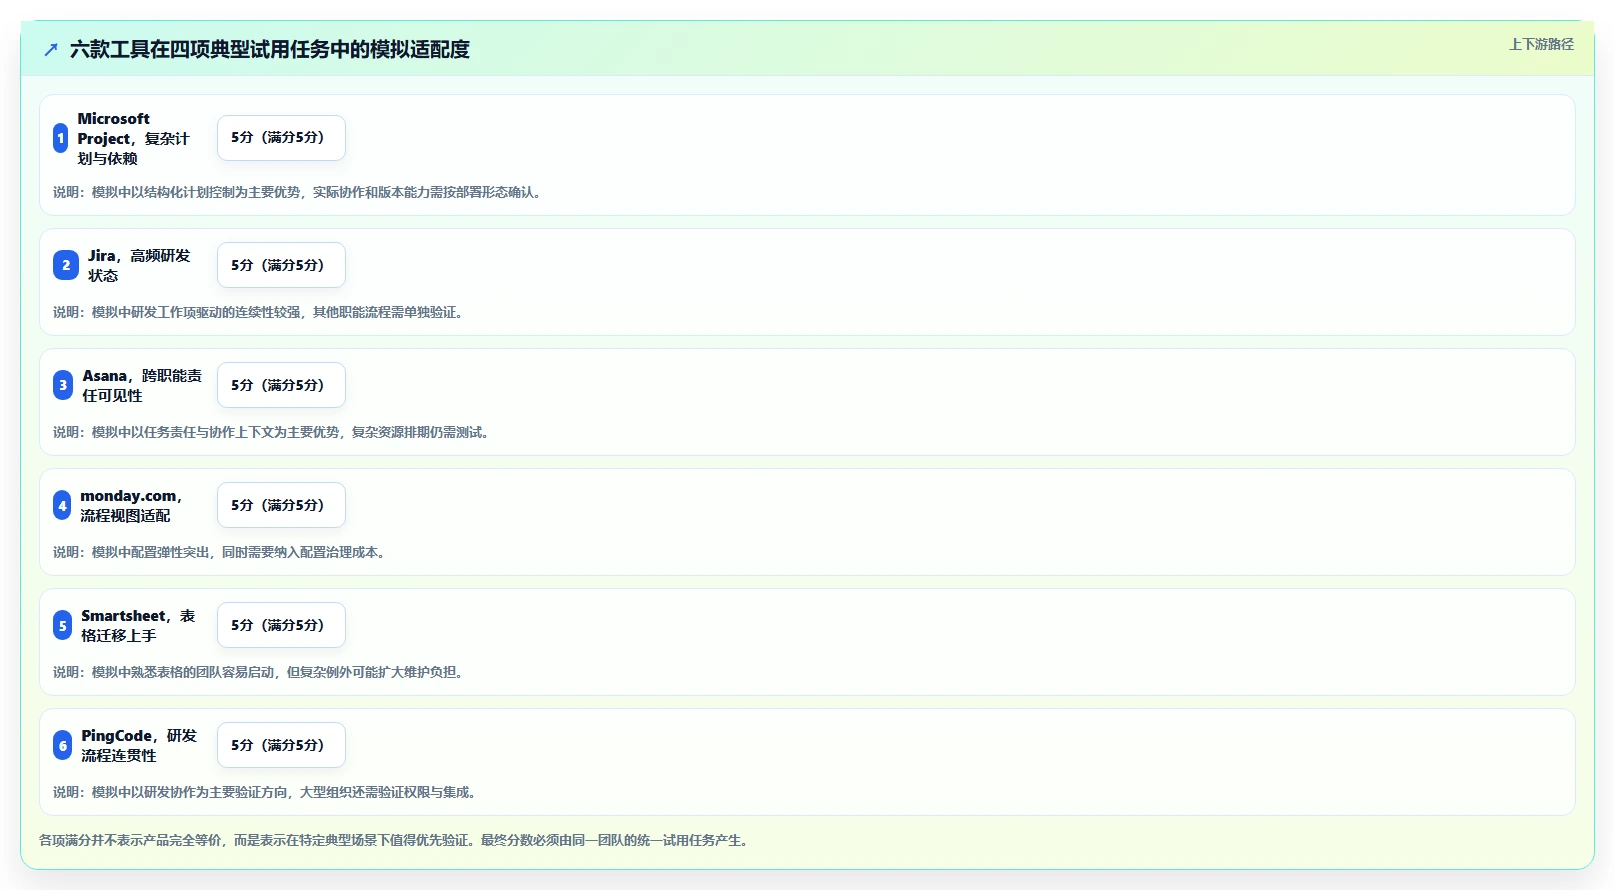Click the note about 研发工作项驱动的连续性较强
1615x890 pixels.
click(x=260, y=312)
